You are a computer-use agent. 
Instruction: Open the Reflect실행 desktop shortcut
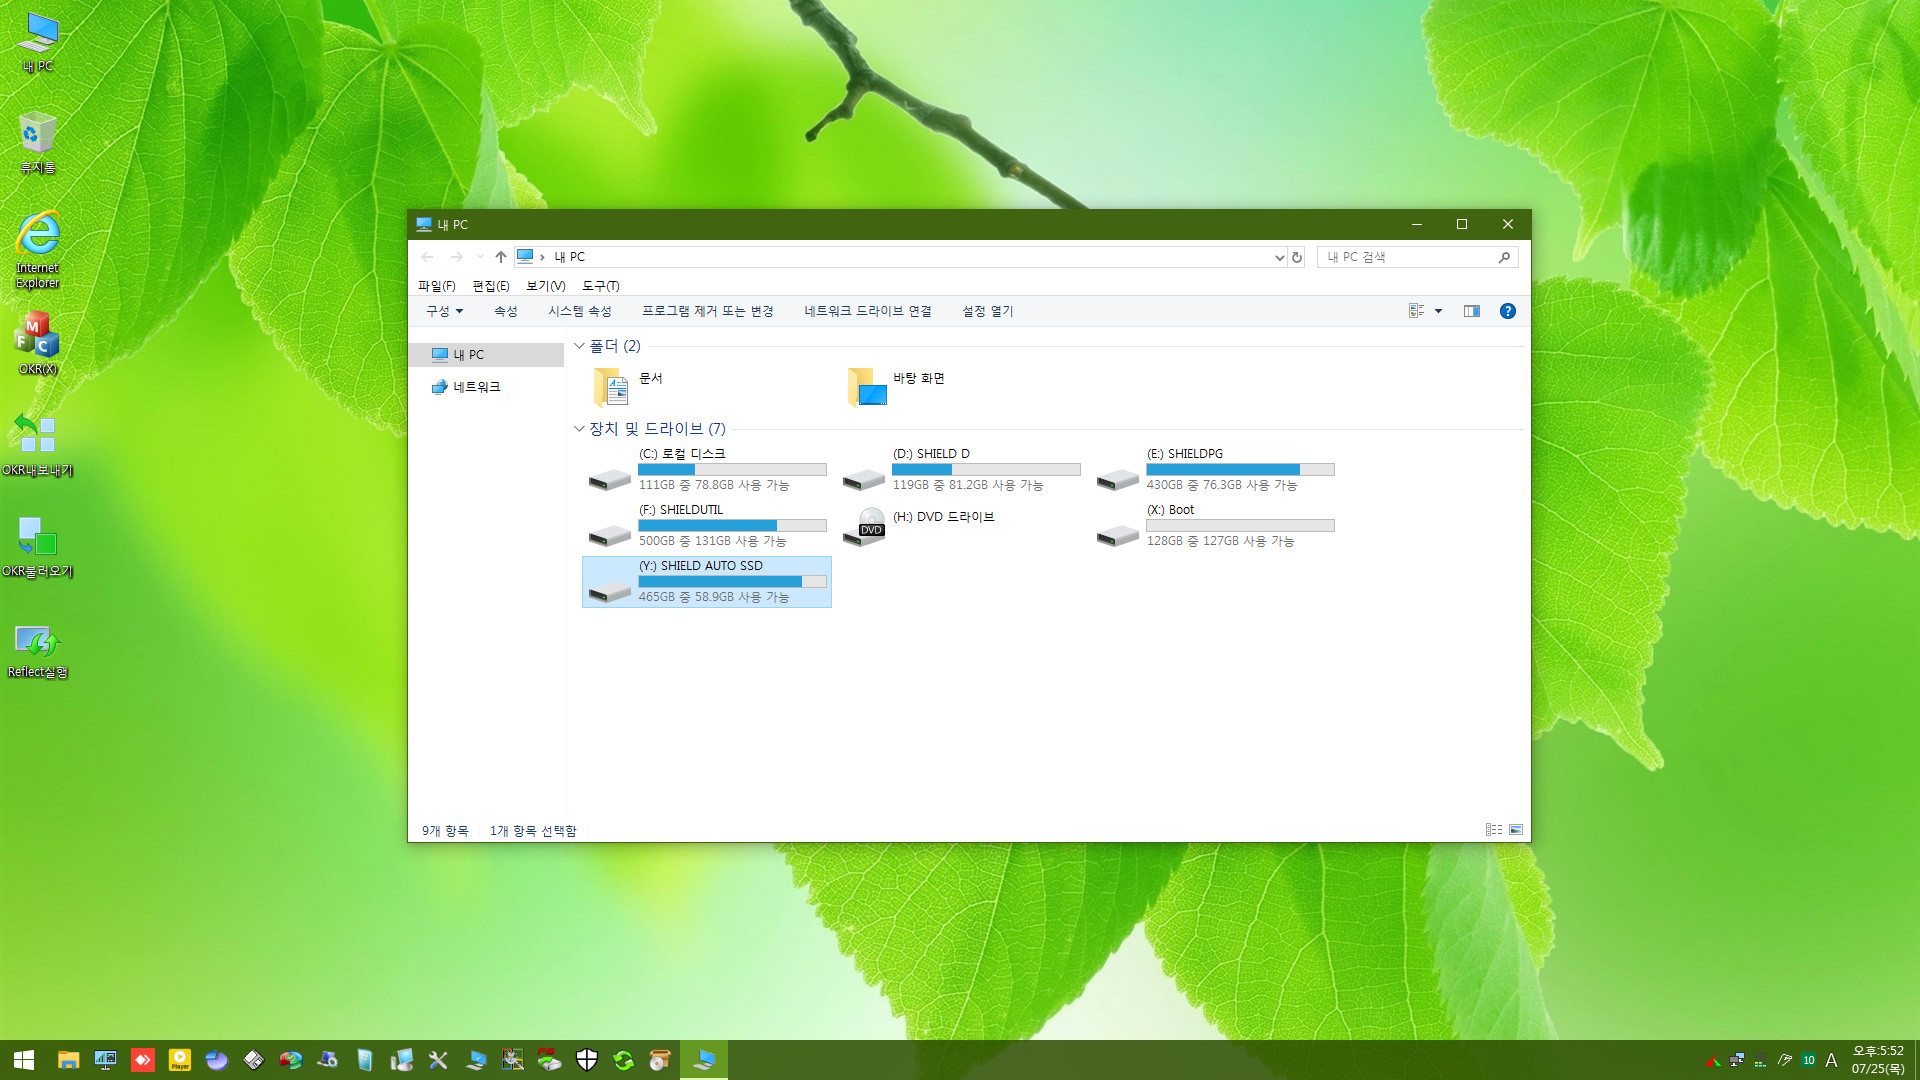tap(38, 651)
